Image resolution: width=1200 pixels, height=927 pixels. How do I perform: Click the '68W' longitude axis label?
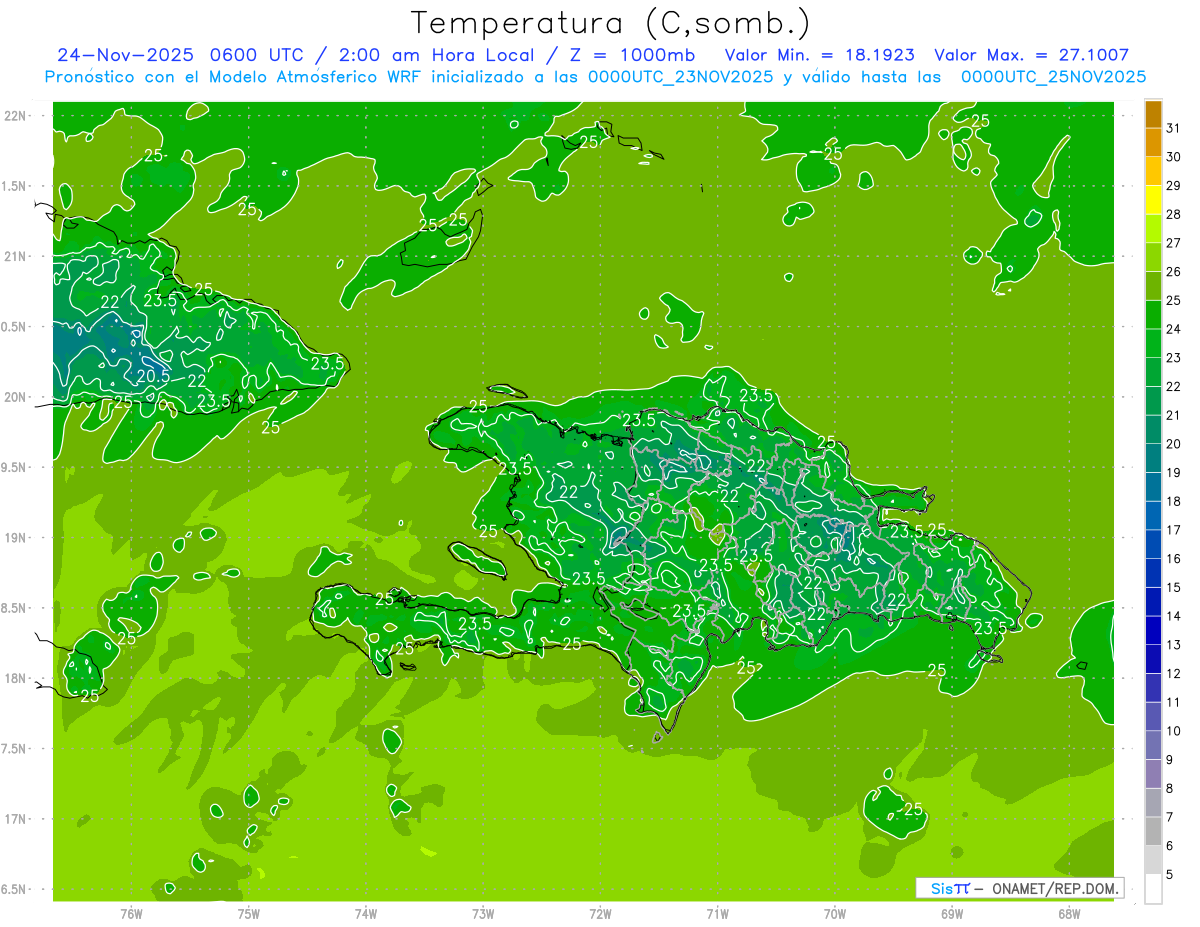(1069, 913)
